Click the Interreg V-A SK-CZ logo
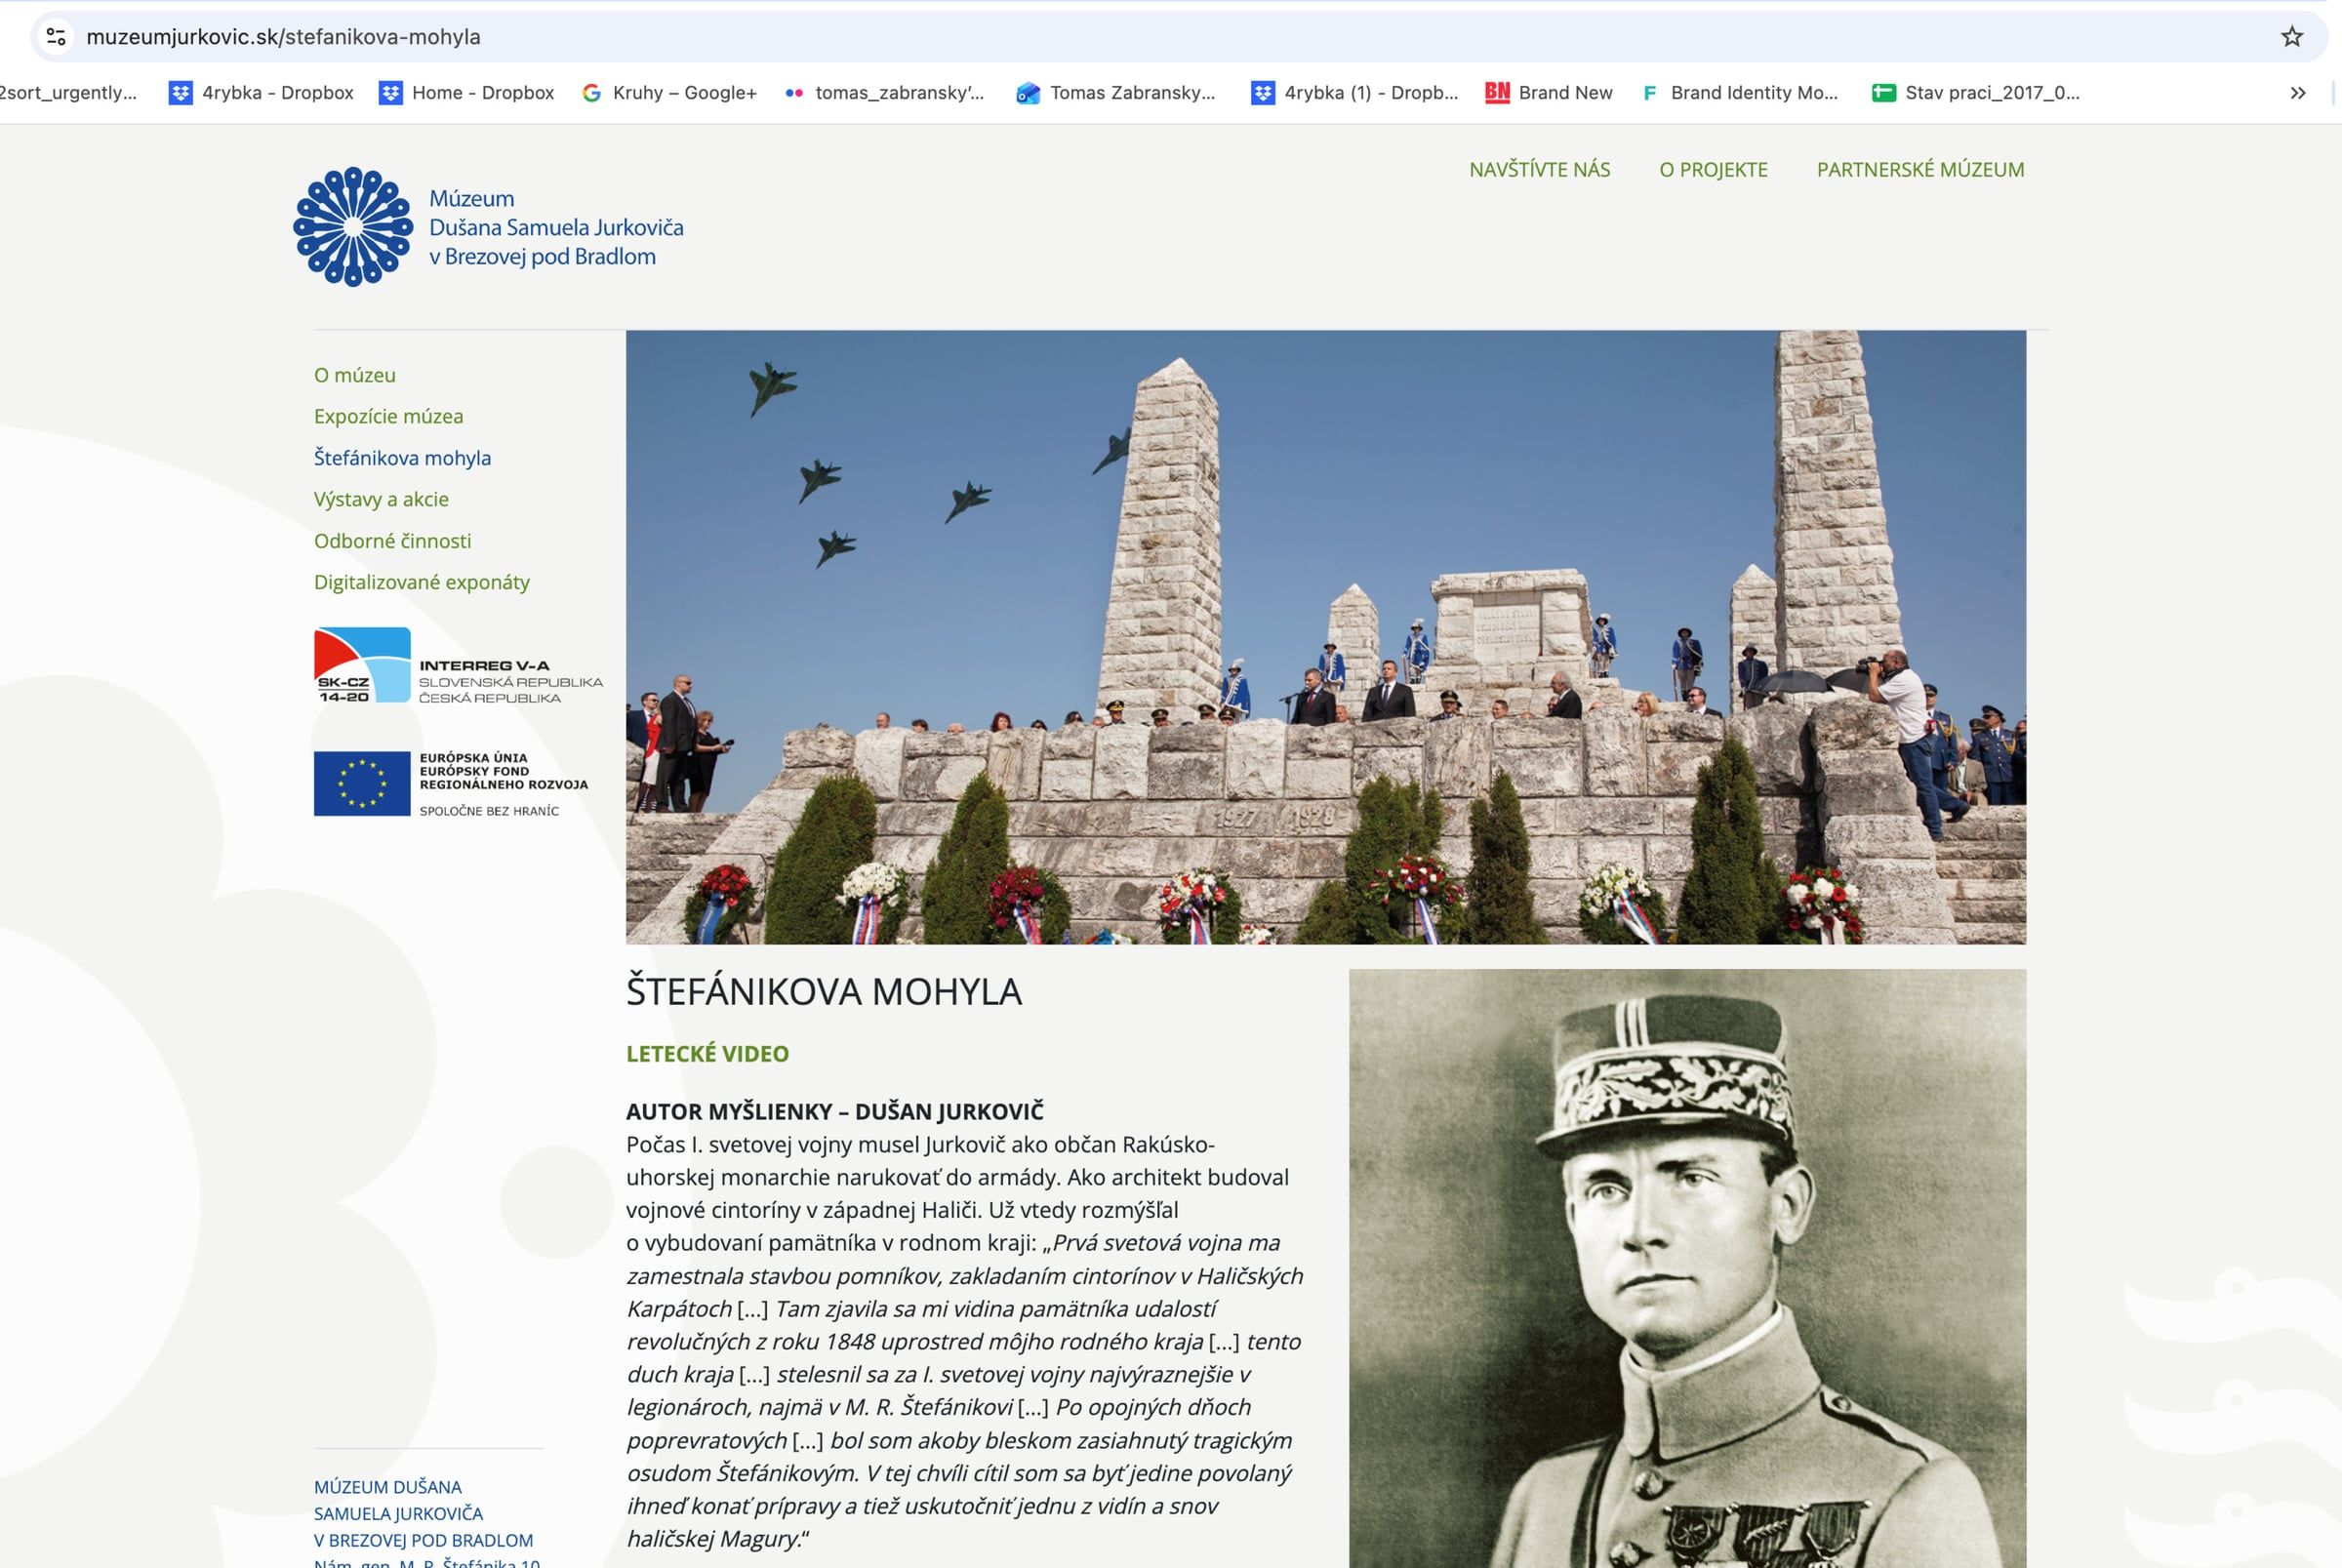Screen dimensions: 2342x1568 click(459, 666)
